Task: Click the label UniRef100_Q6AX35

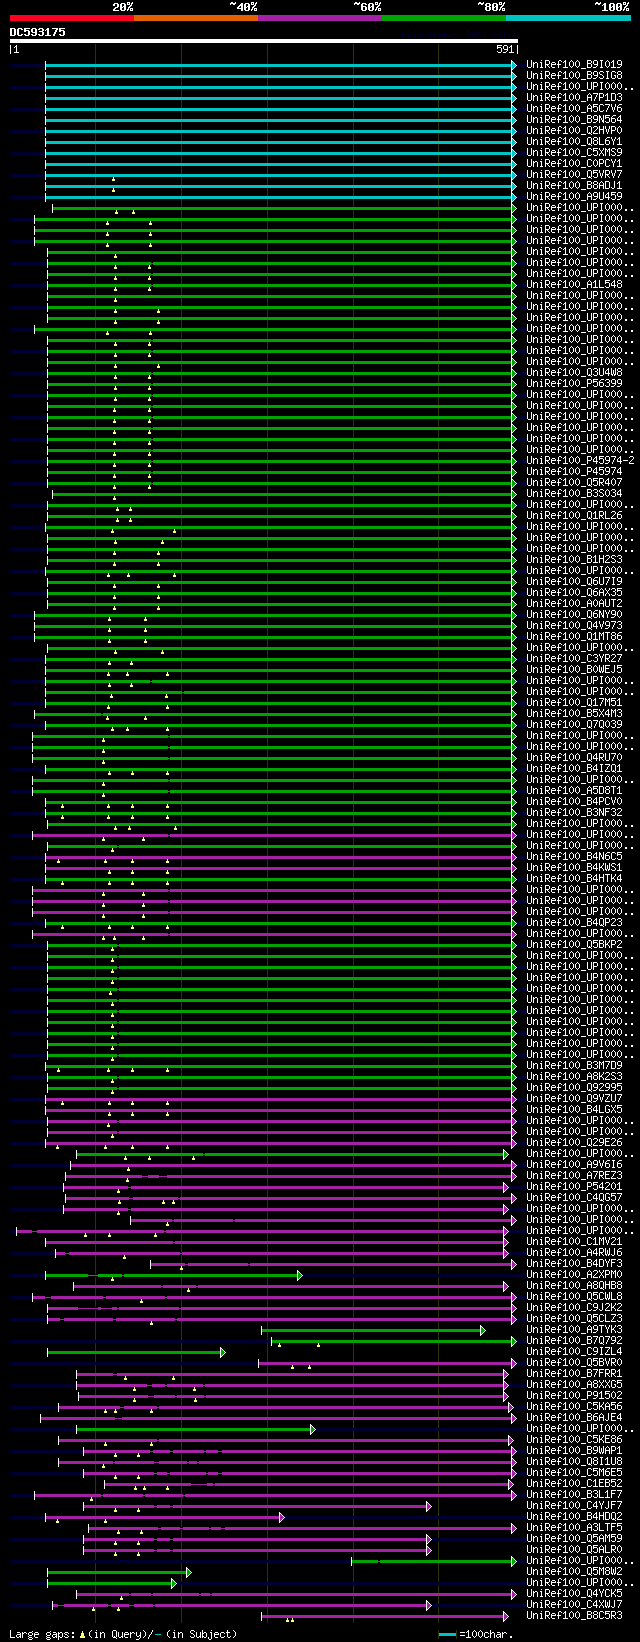Action: click(574, 592)
